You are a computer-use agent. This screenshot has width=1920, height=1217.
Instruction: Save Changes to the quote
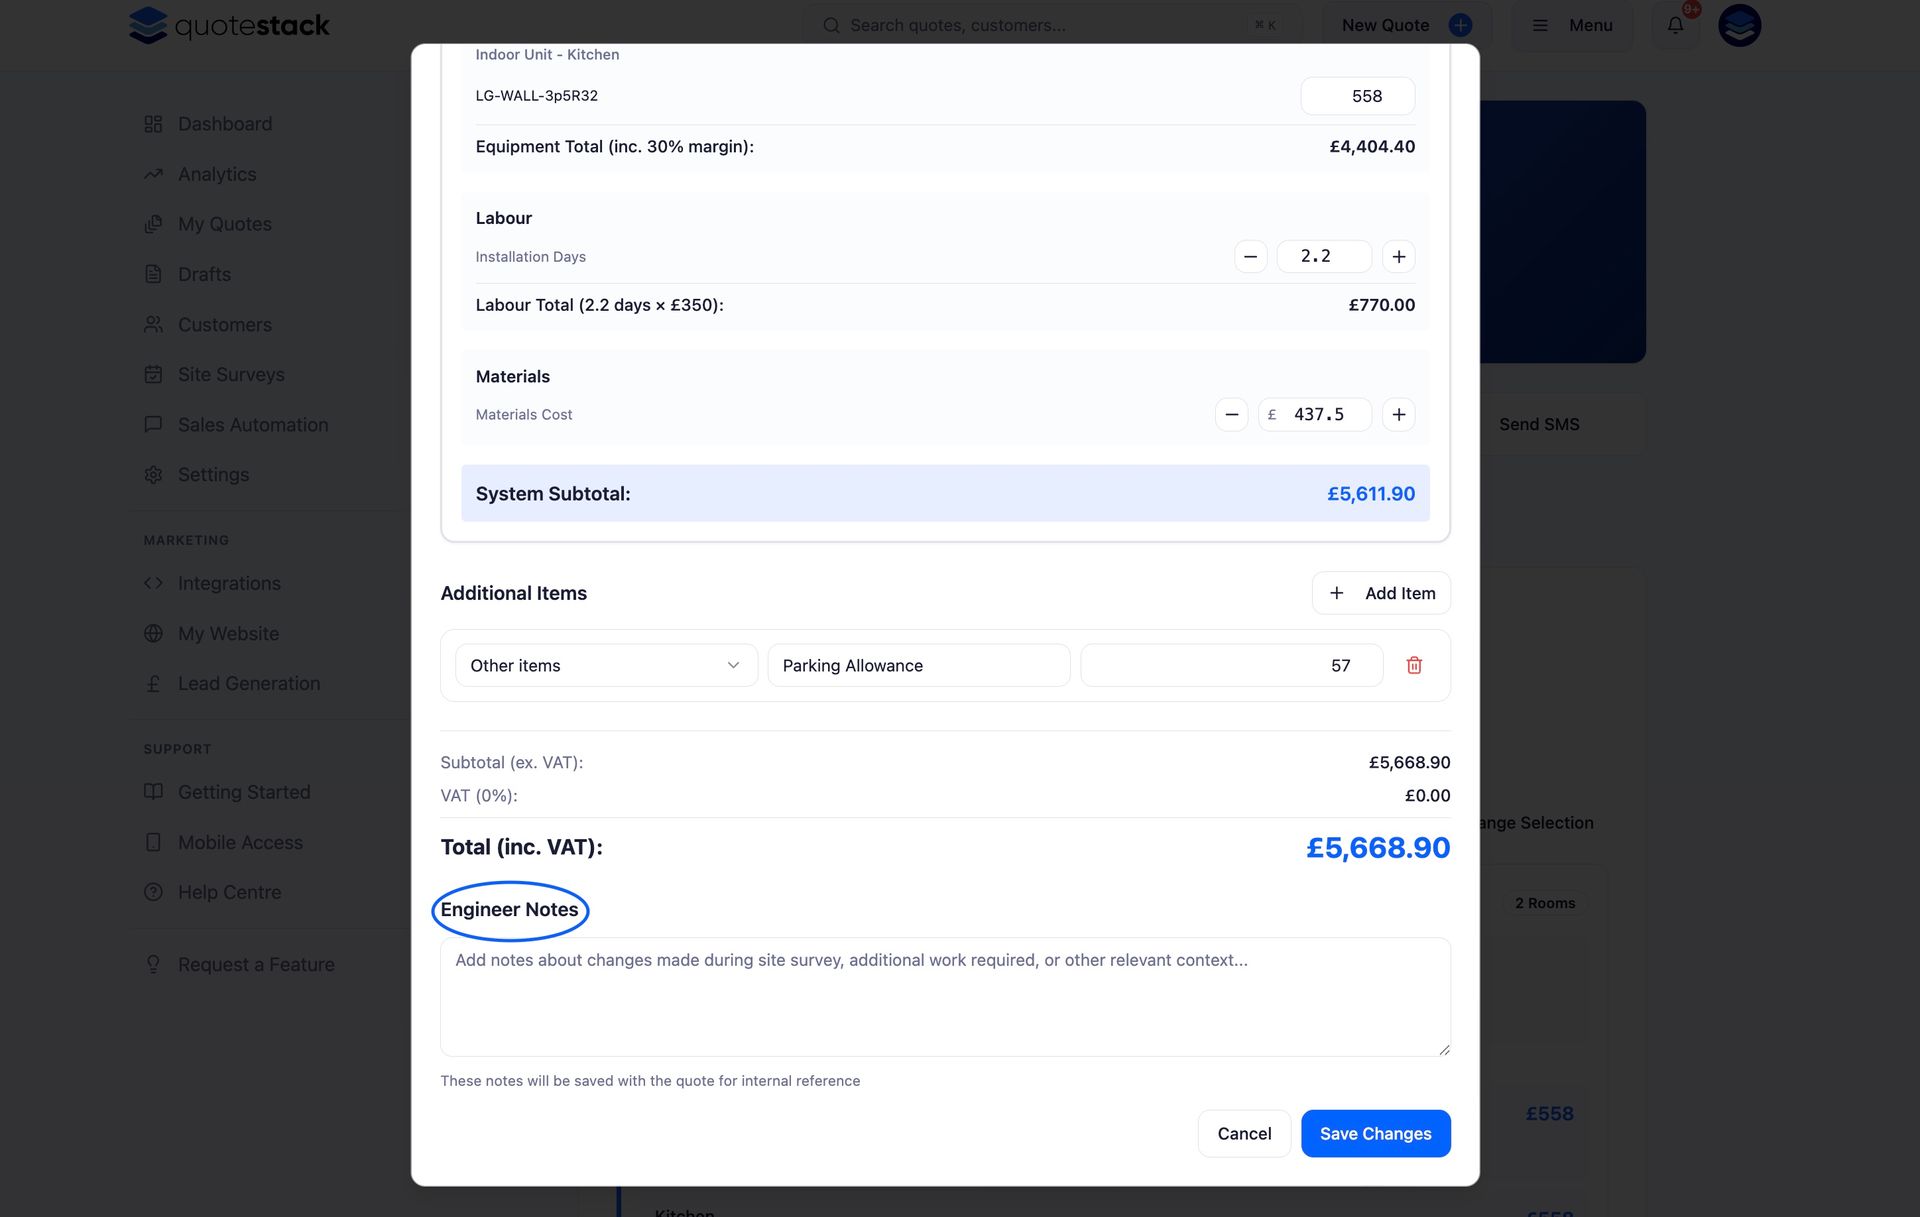[x=1375, y=1134]
